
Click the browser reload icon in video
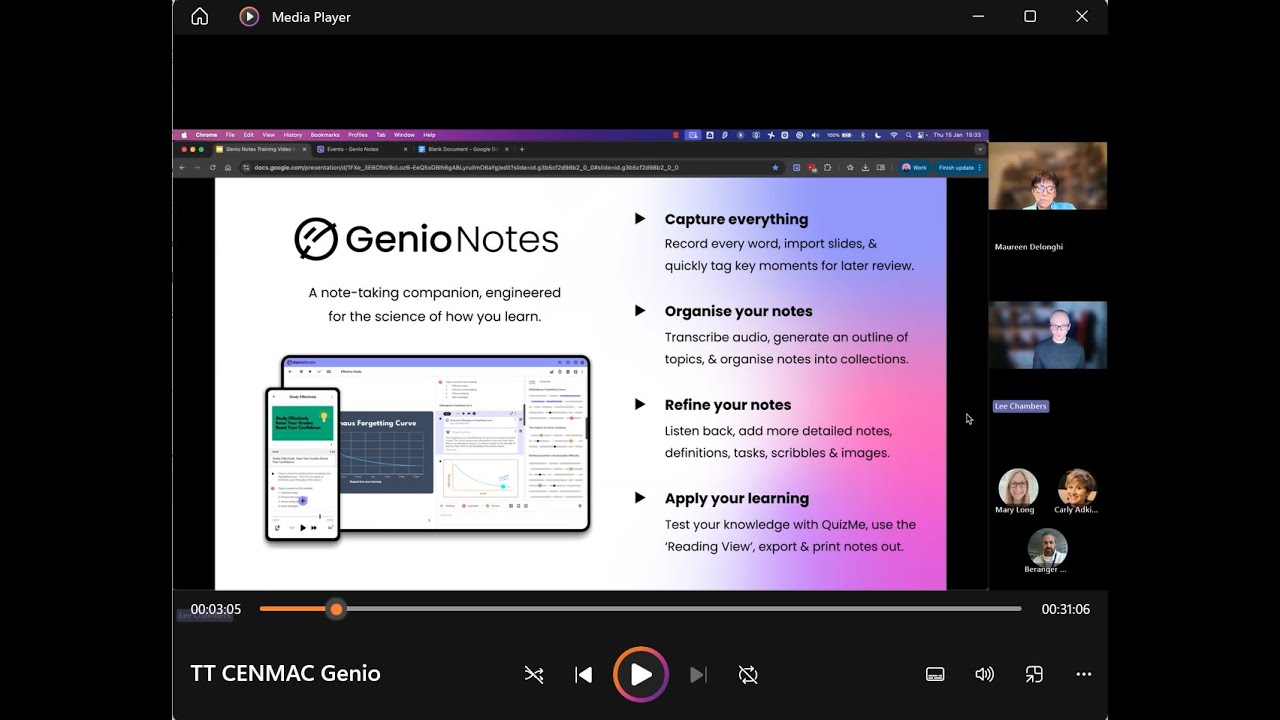(212, 168)
